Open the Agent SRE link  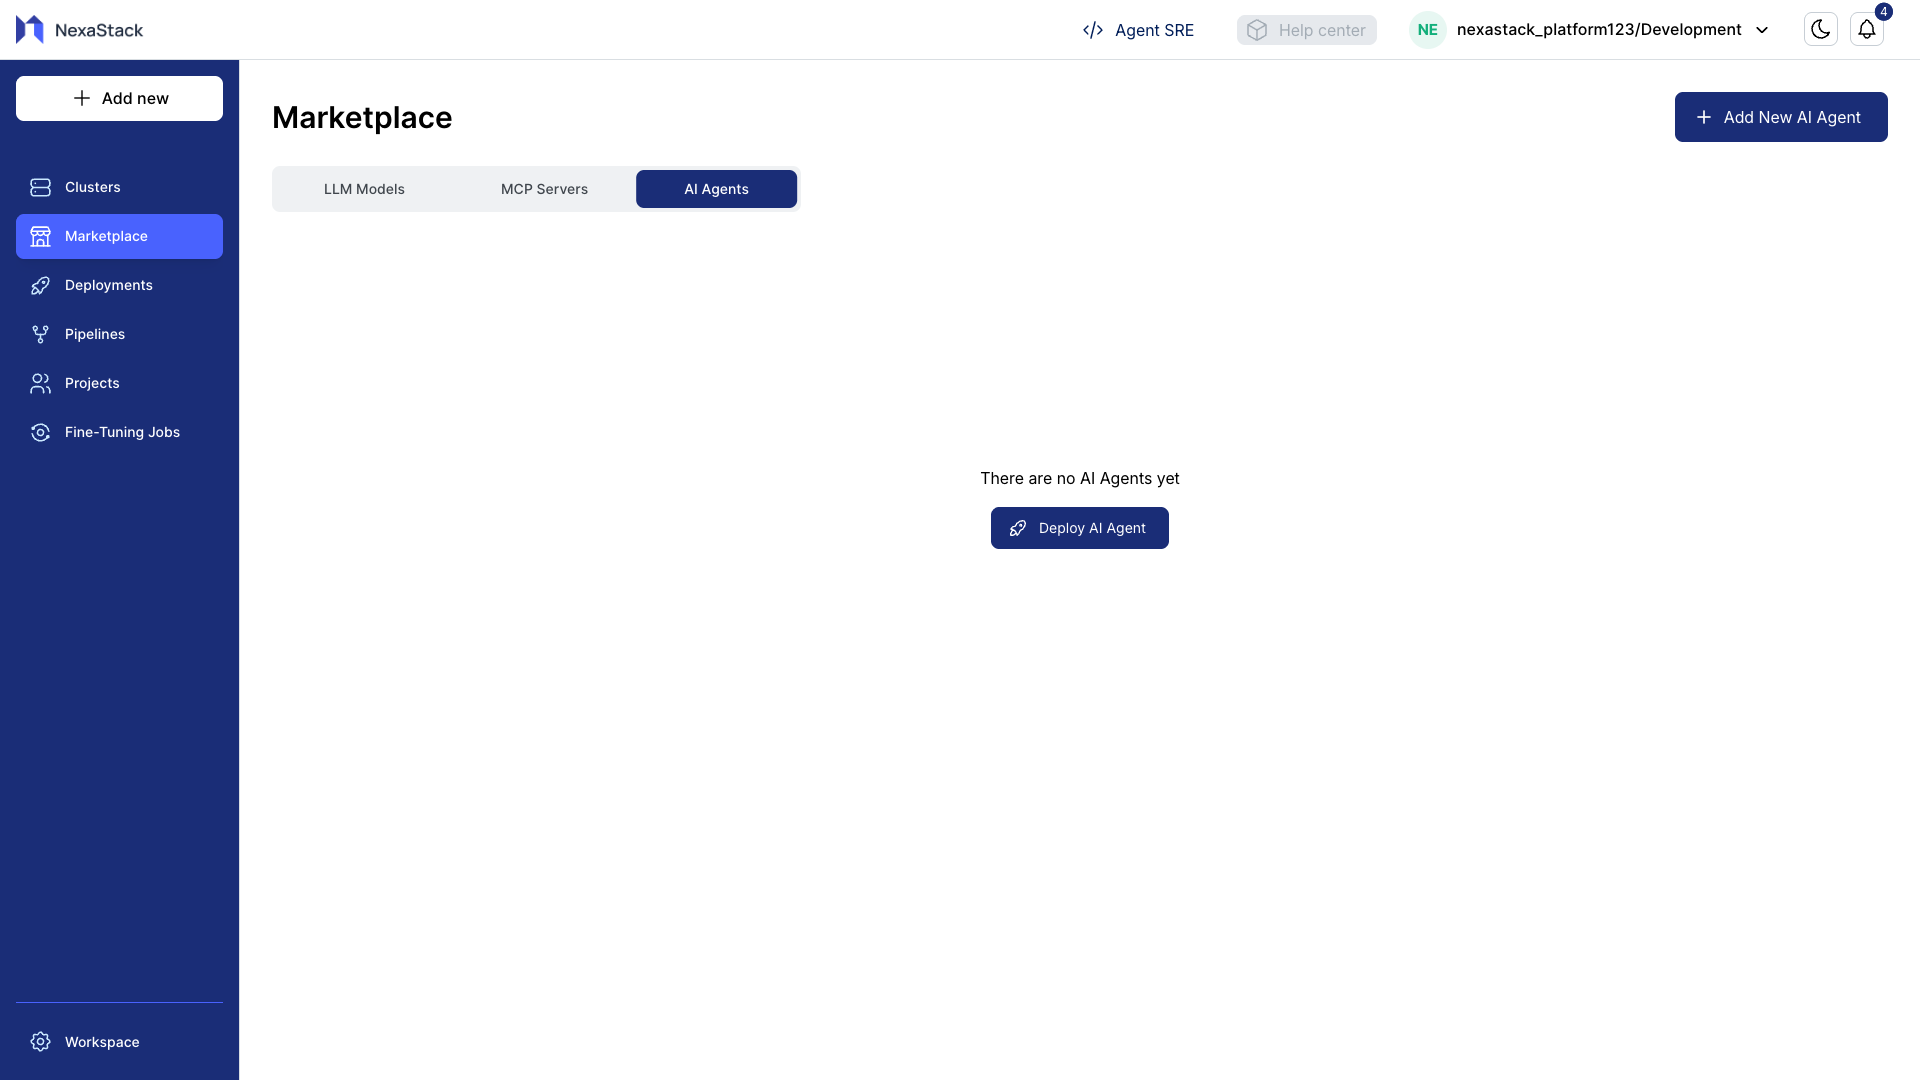click(x=1138, y=30)
